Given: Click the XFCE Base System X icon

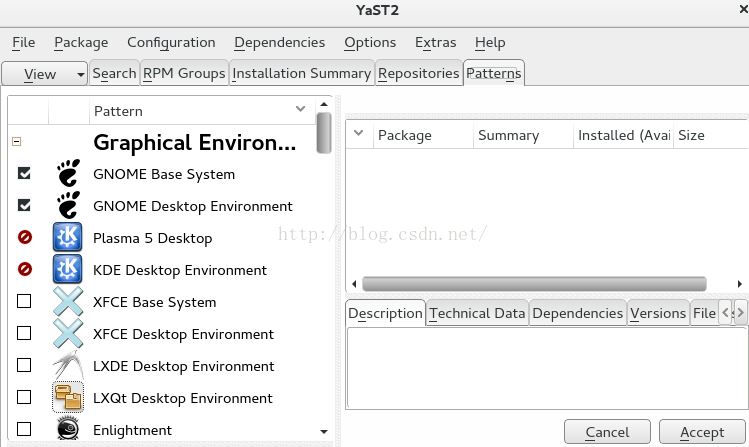Looking at the screenshot, I should 68,301.
